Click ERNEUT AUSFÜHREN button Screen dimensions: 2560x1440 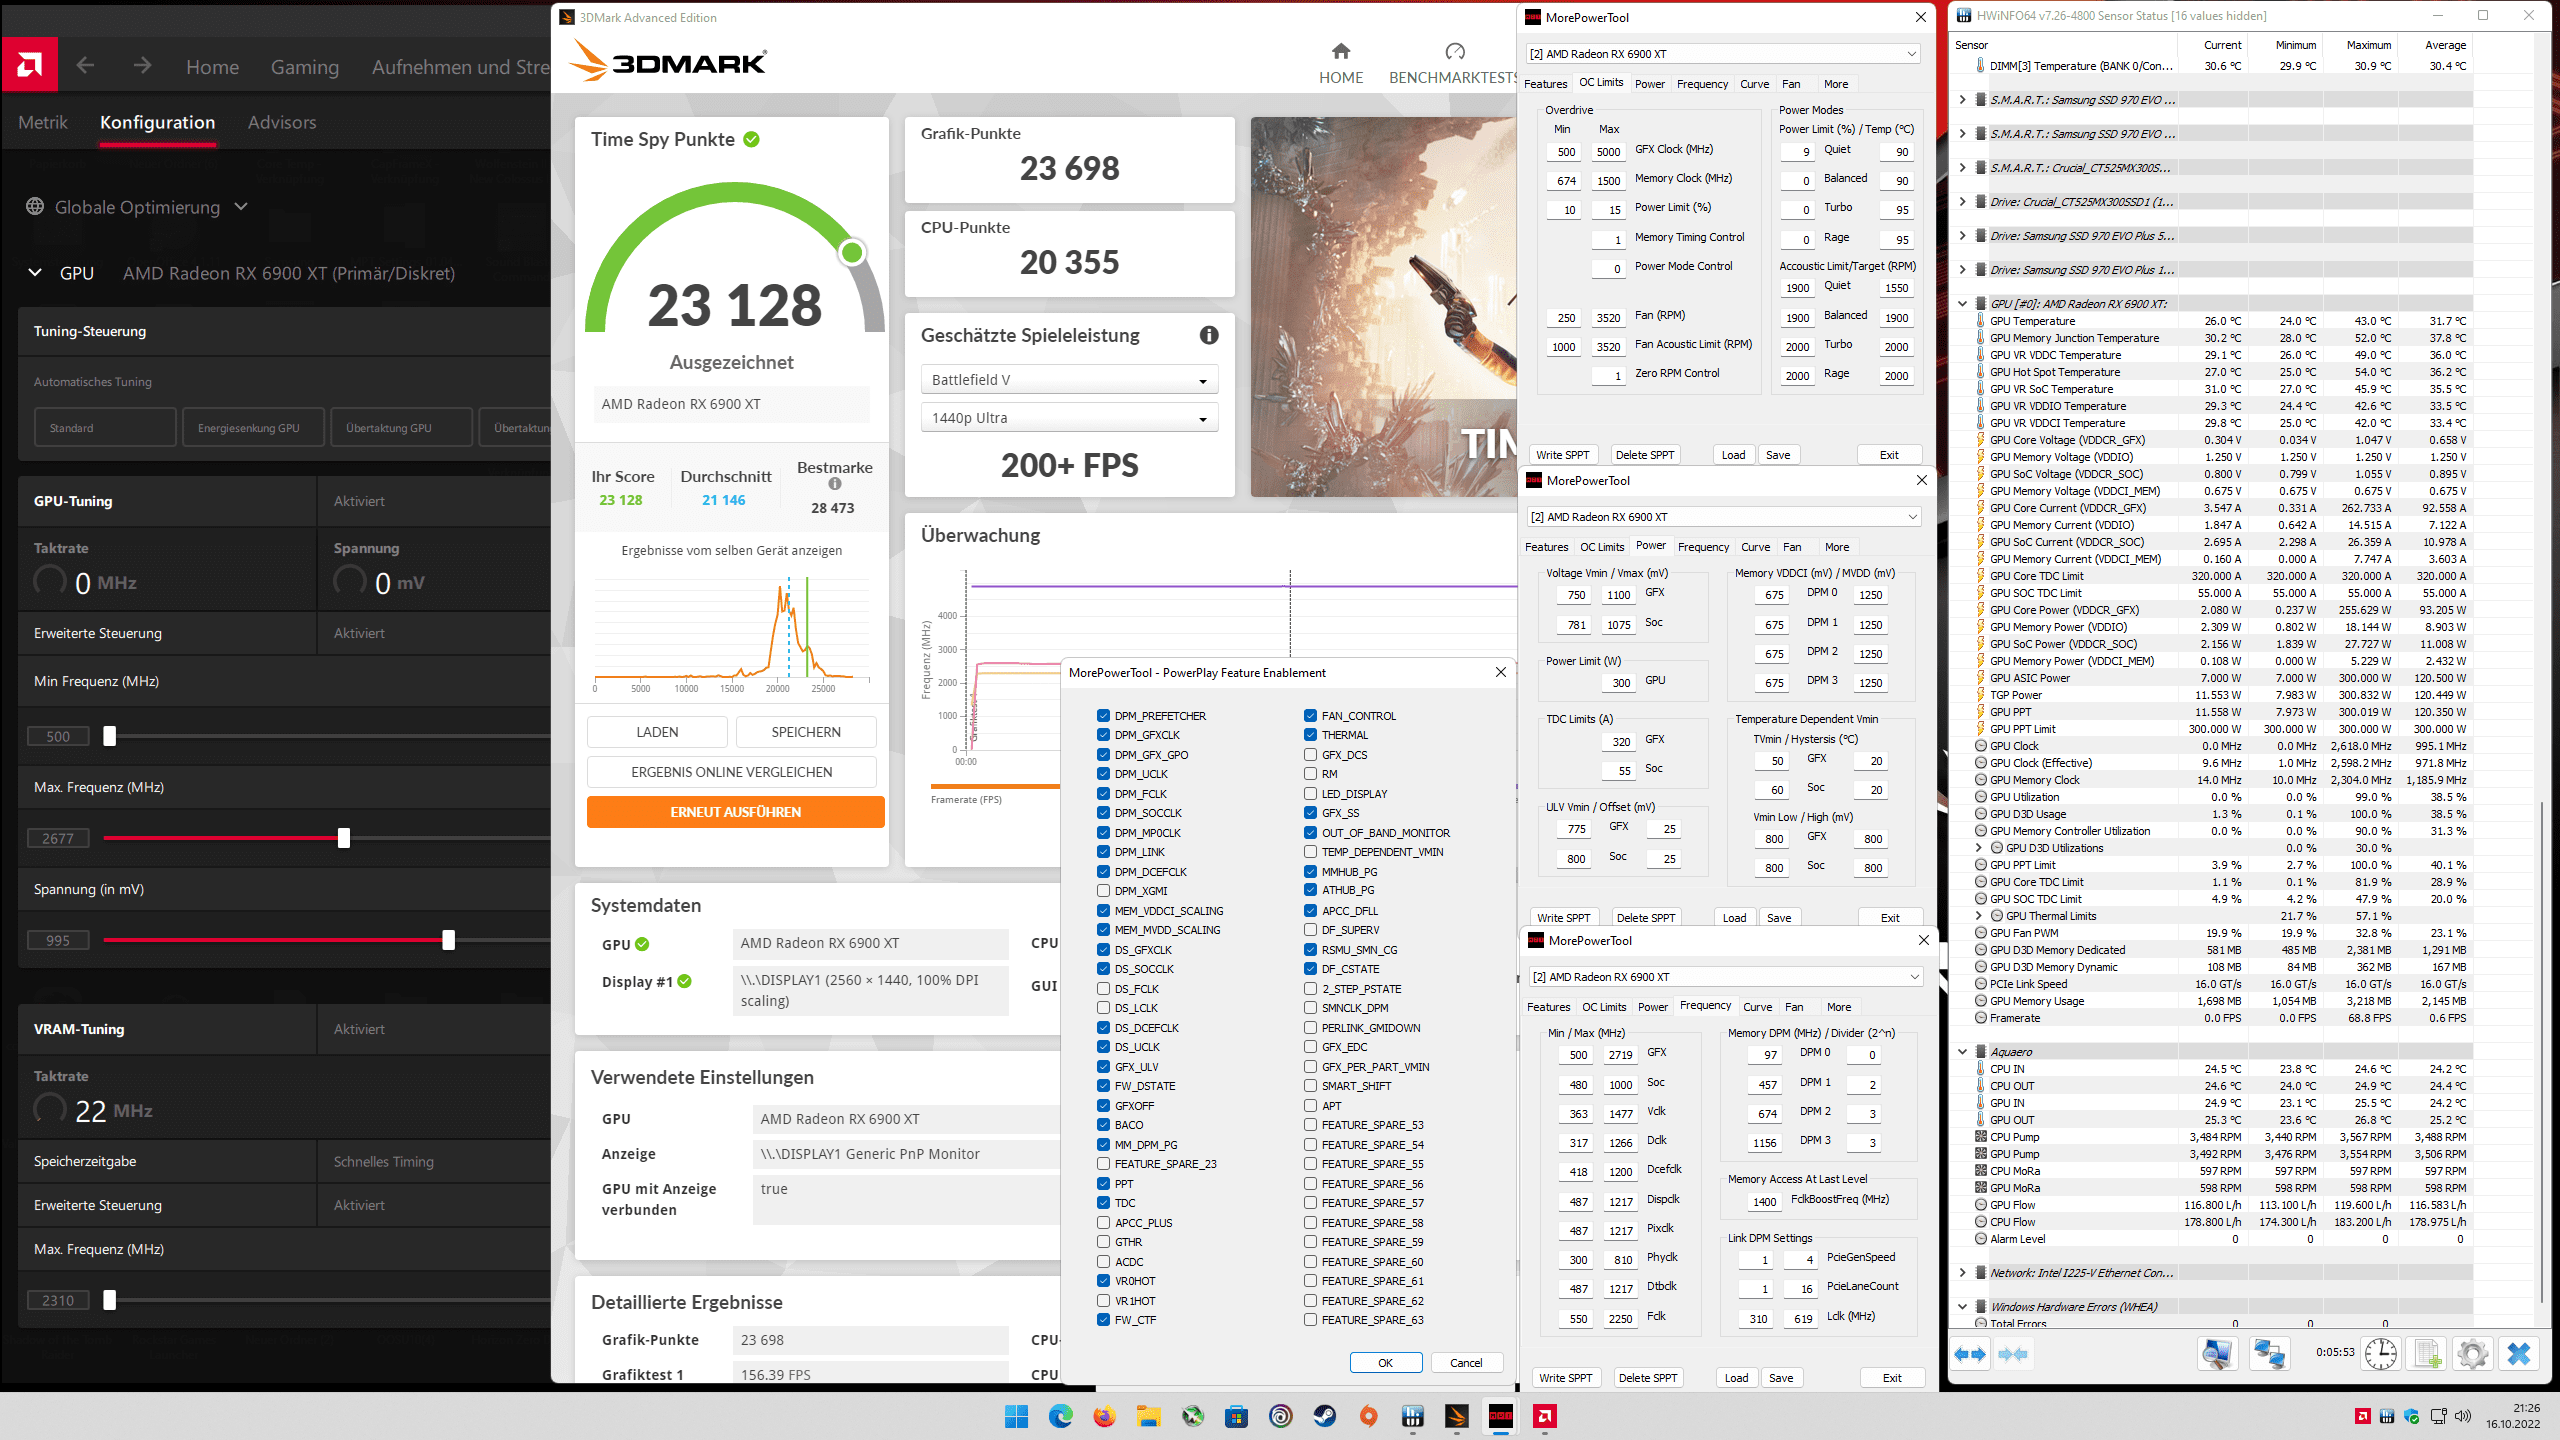[735, 812]
